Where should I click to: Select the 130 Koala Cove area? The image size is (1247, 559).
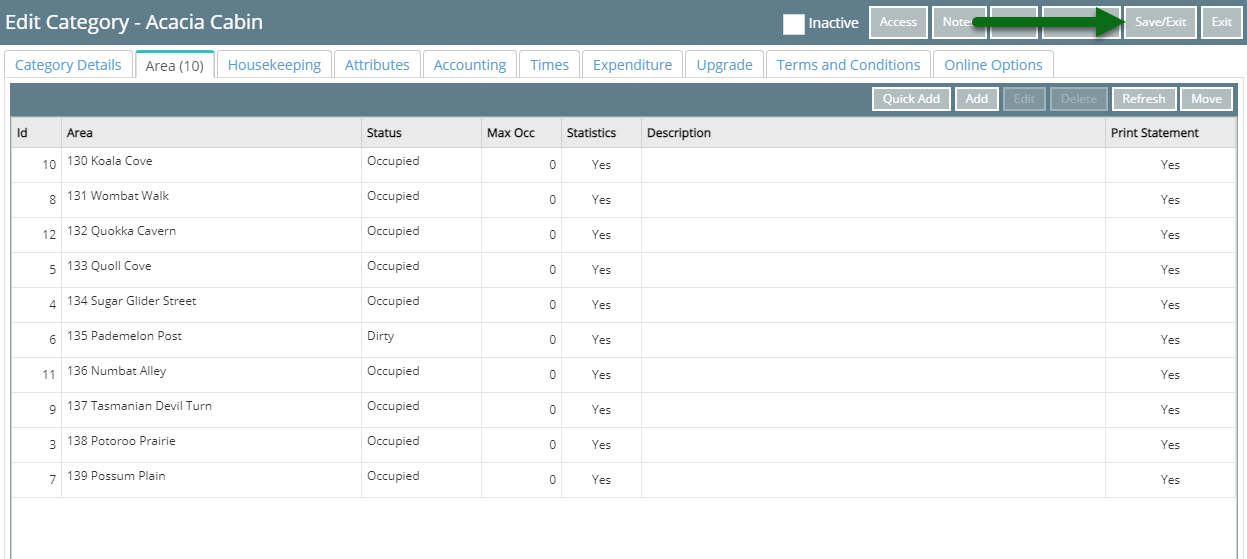tap(110, 161)
